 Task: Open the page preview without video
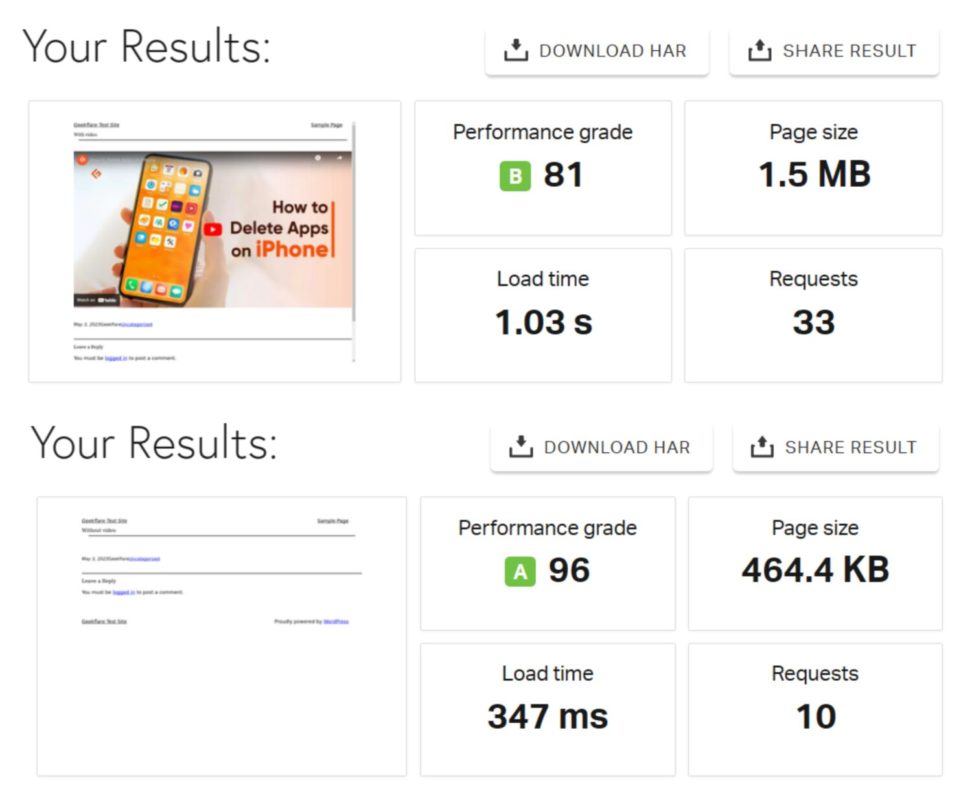click(x=222, y=636)
